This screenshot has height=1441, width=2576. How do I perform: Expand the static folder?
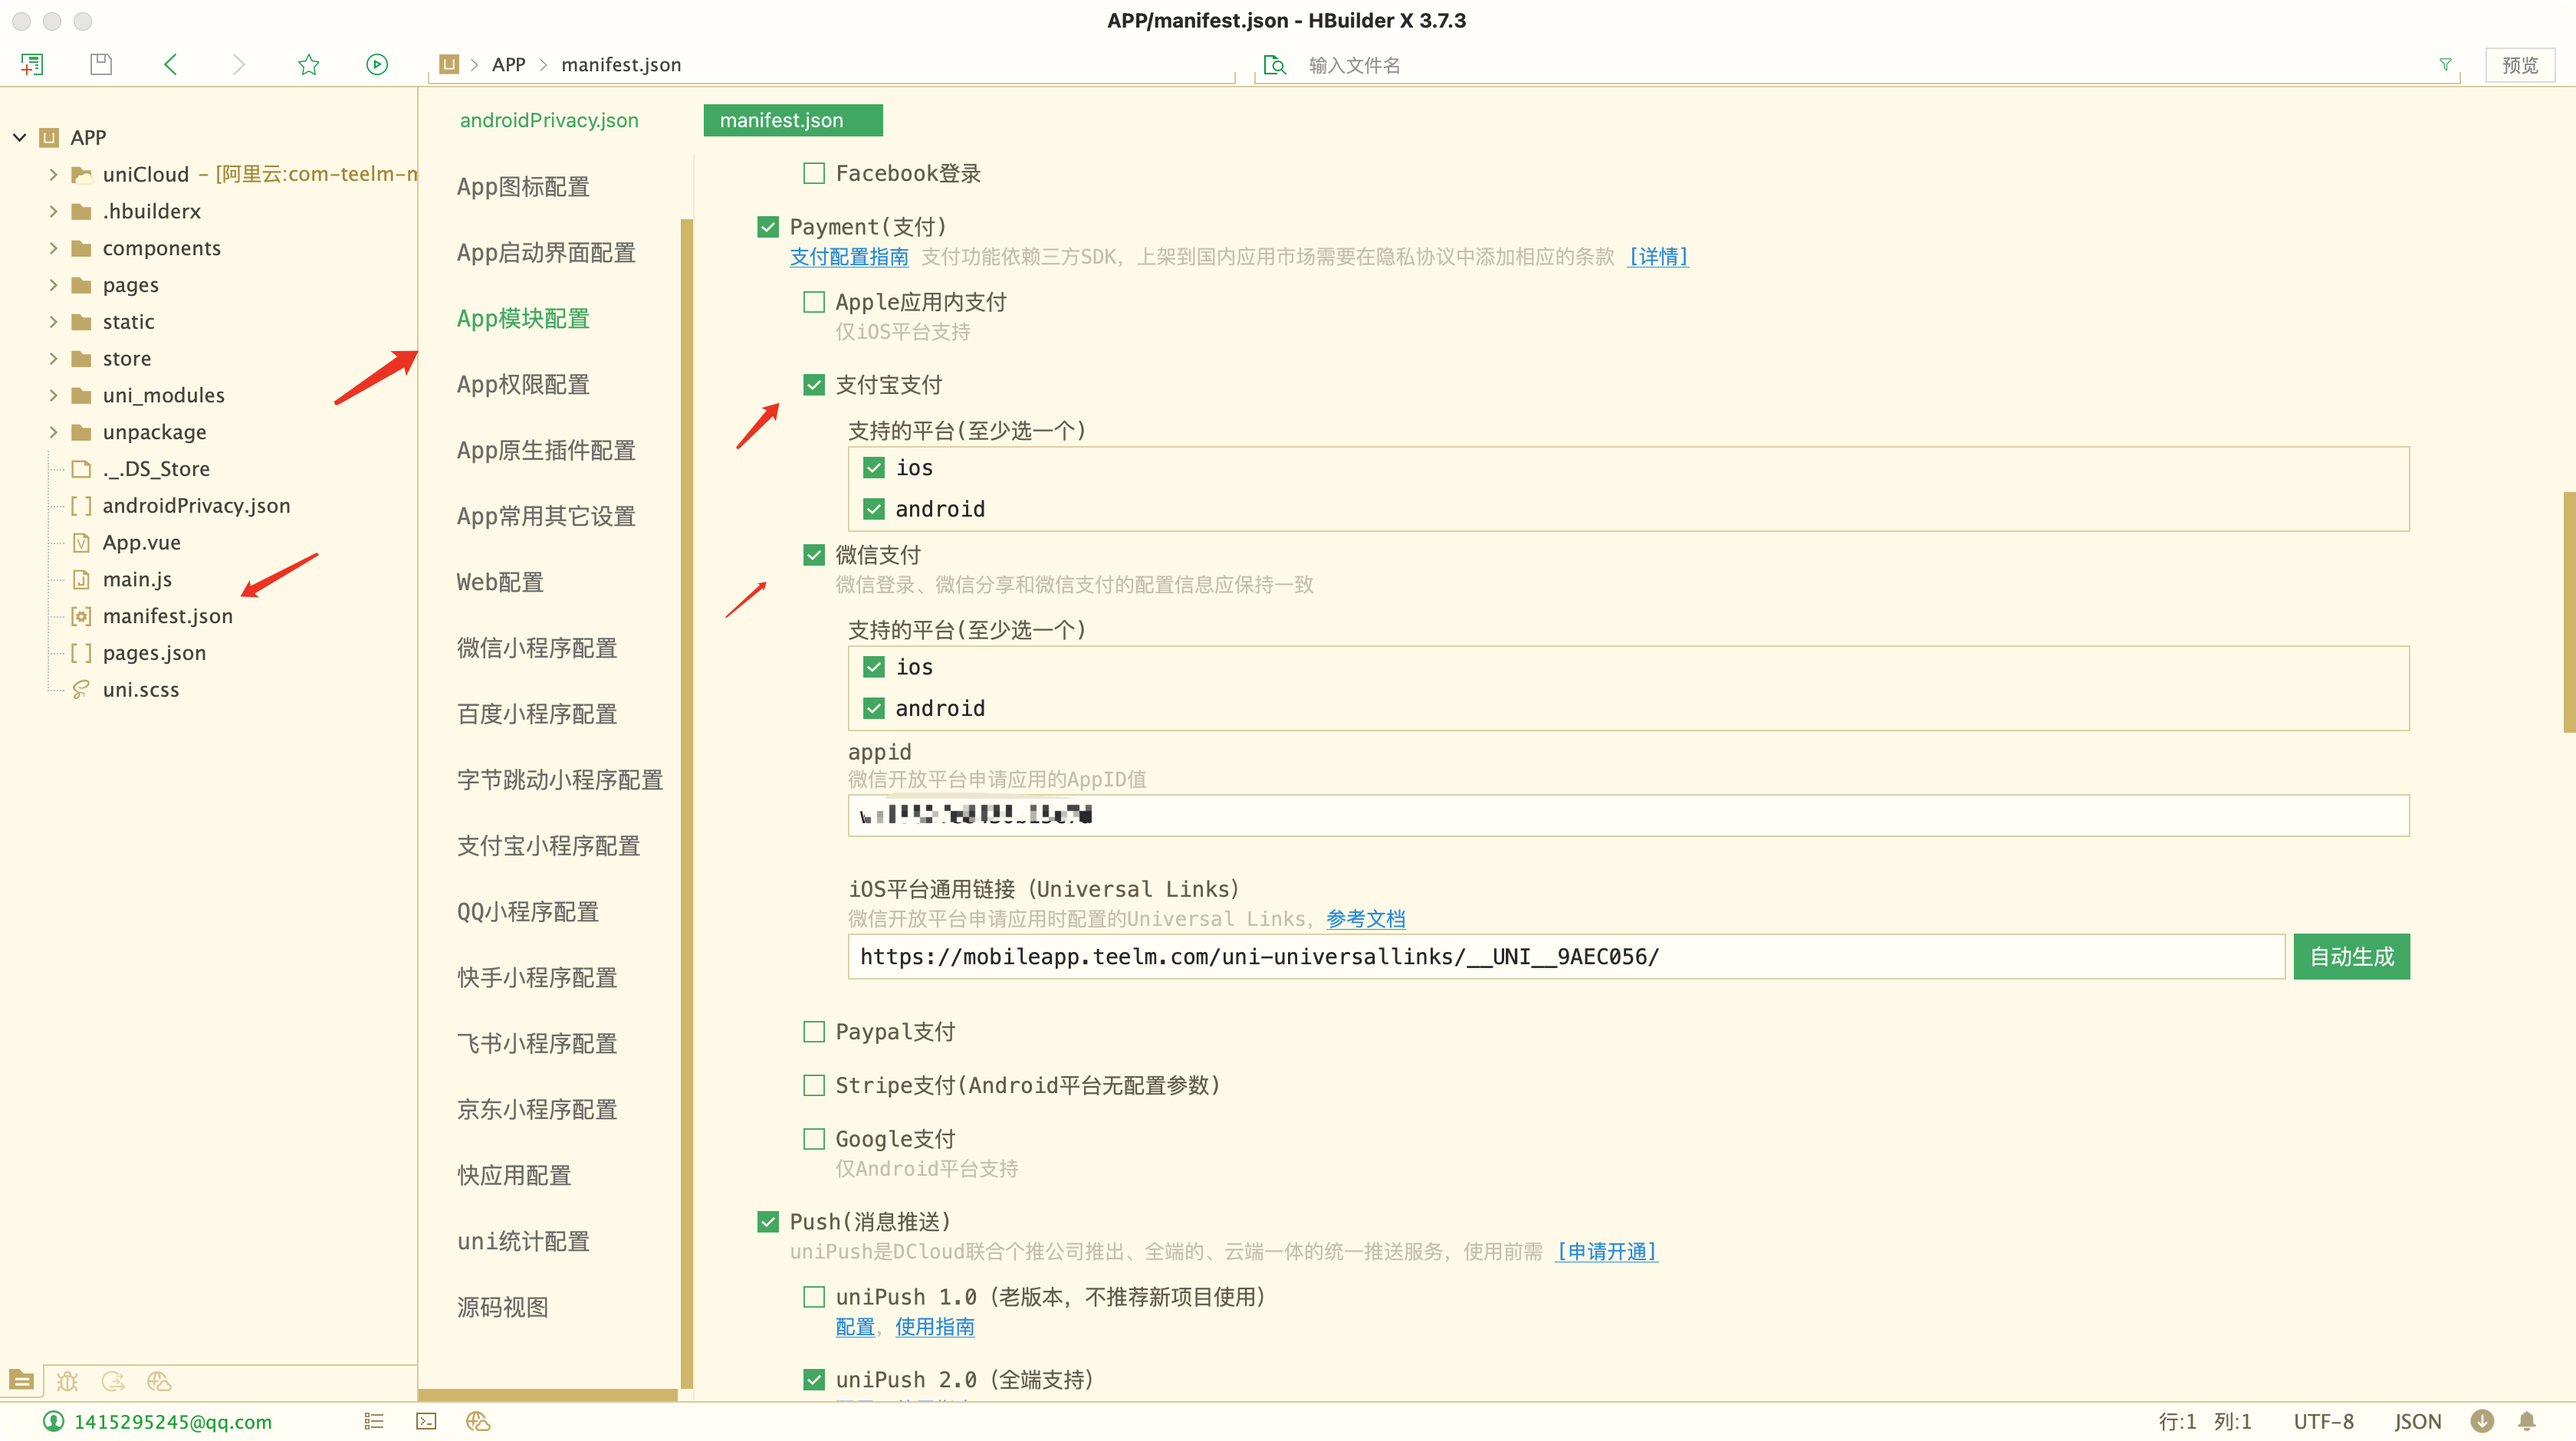53,322
